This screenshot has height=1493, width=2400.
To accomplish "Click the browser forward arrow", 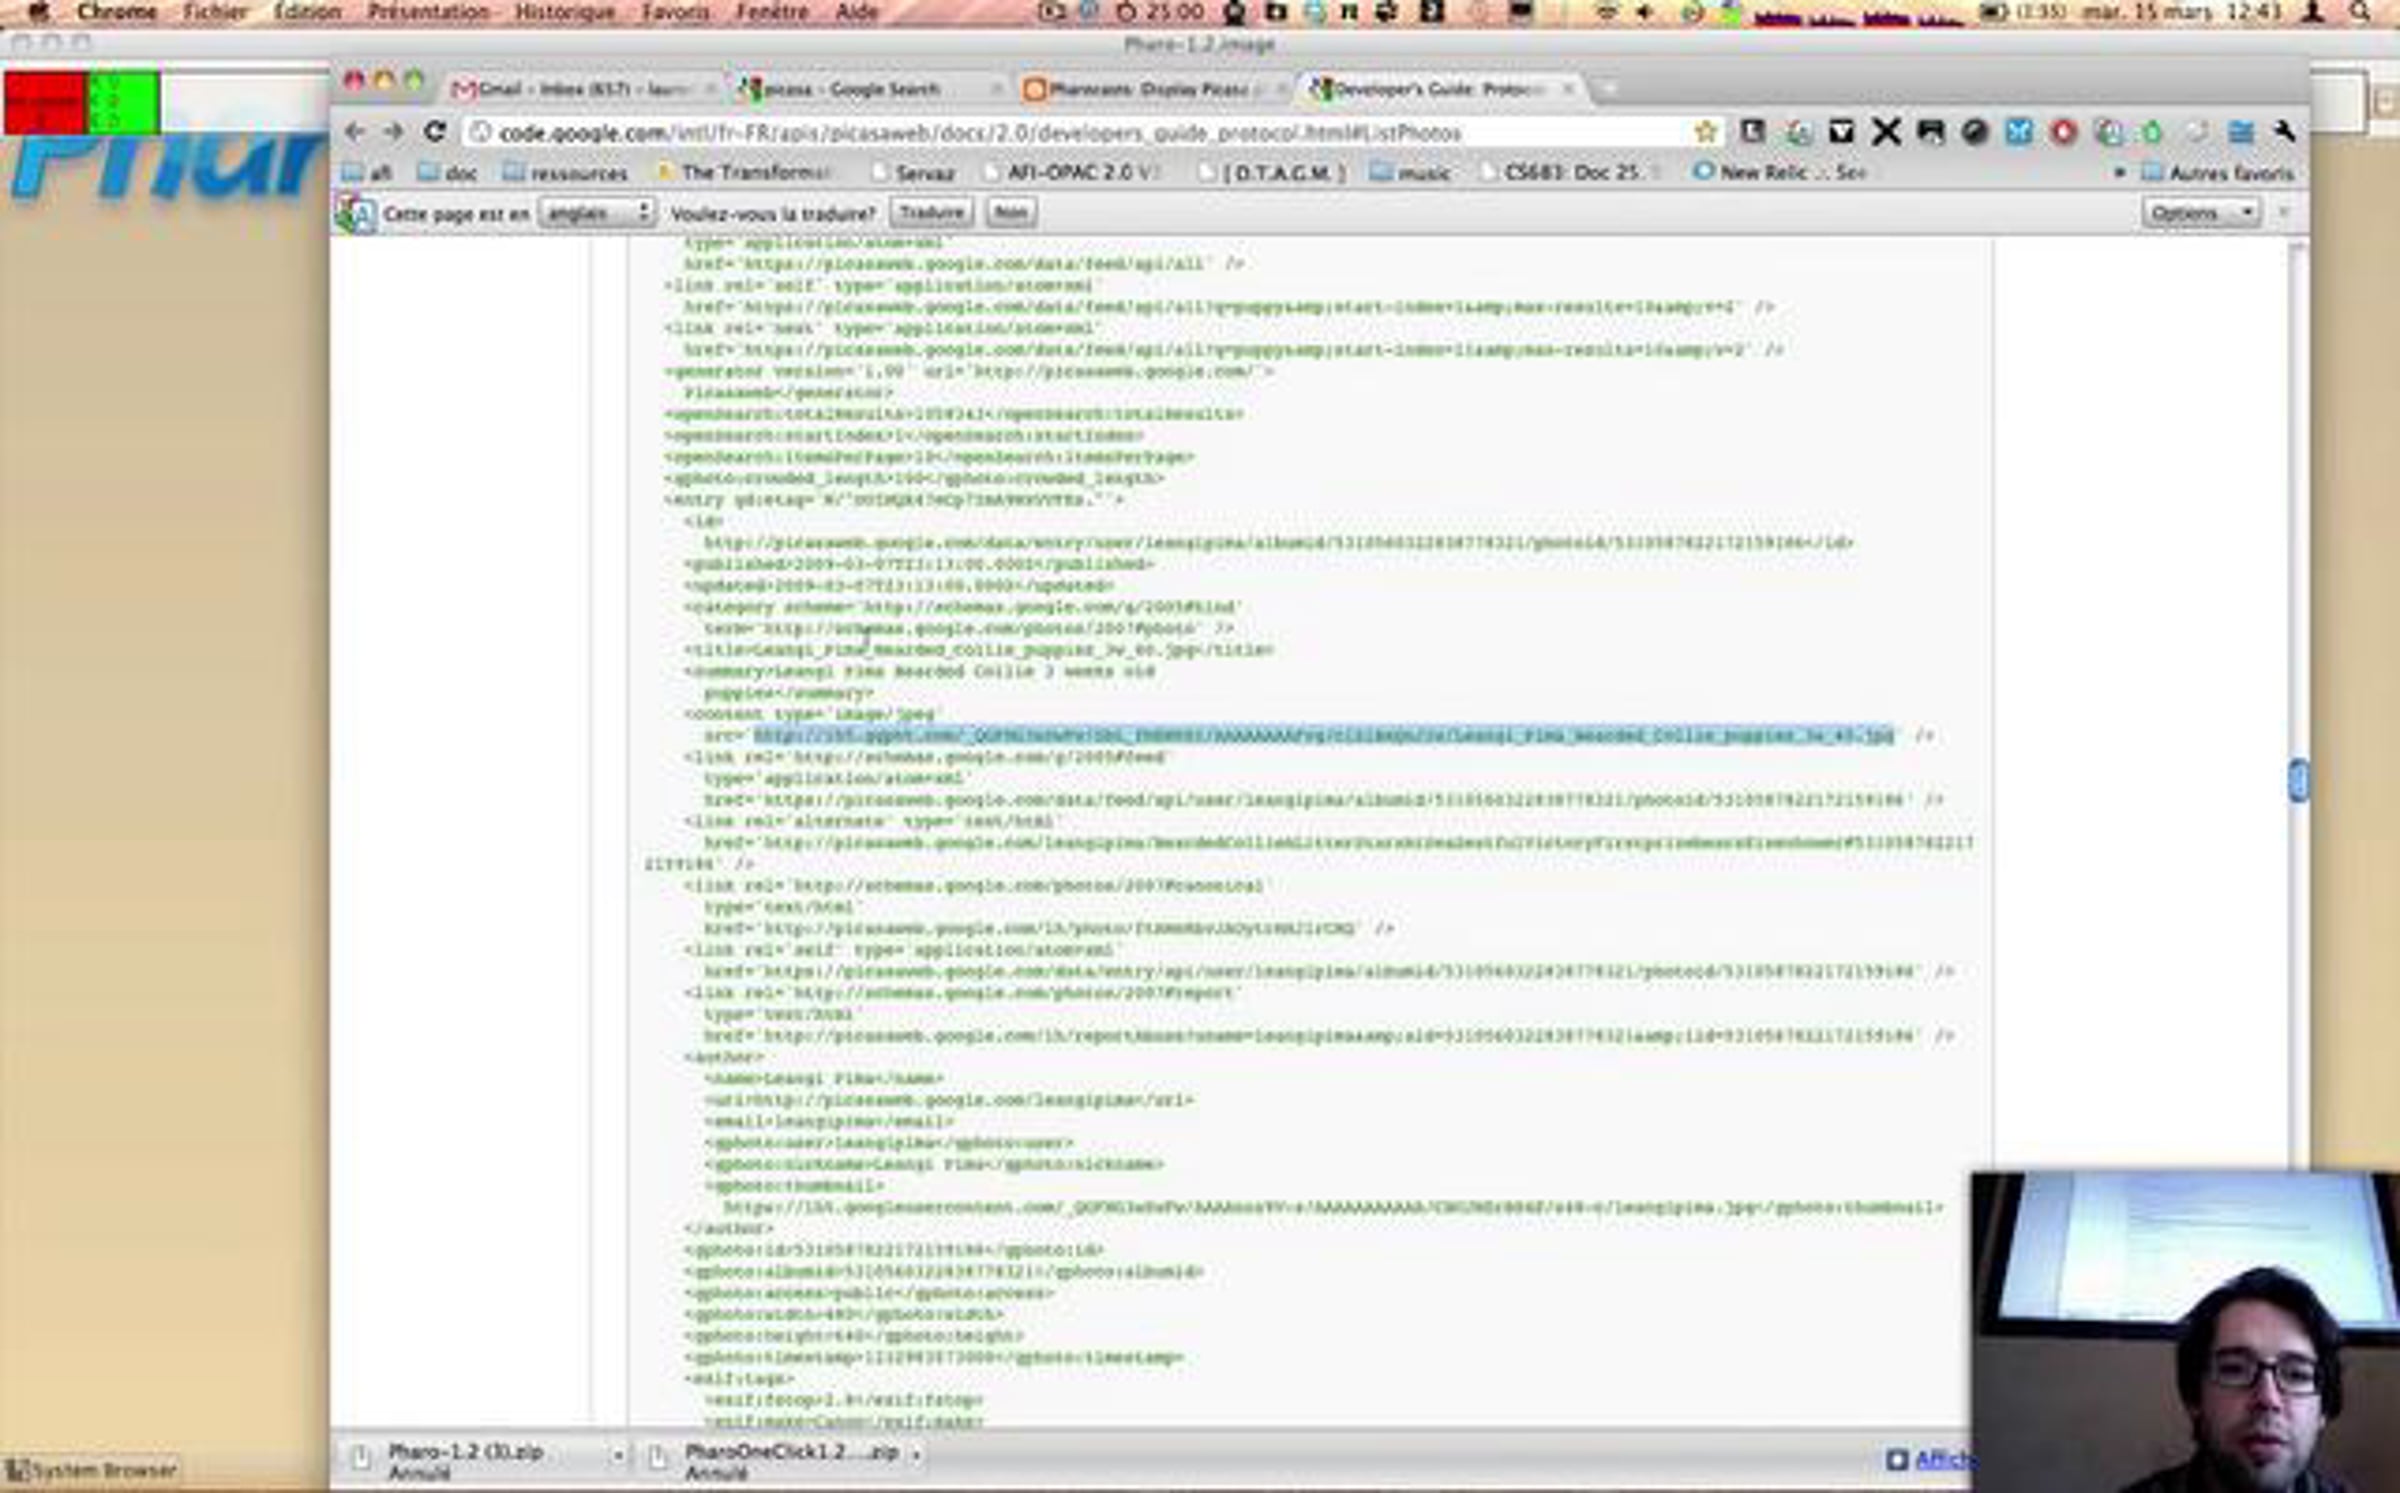I will tap(394, 132).
